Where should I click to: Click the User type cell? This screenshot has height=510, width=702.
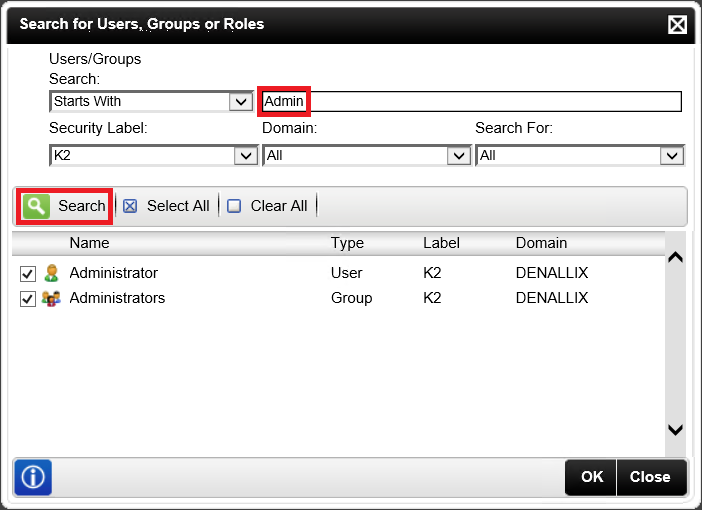coord(347,273)
